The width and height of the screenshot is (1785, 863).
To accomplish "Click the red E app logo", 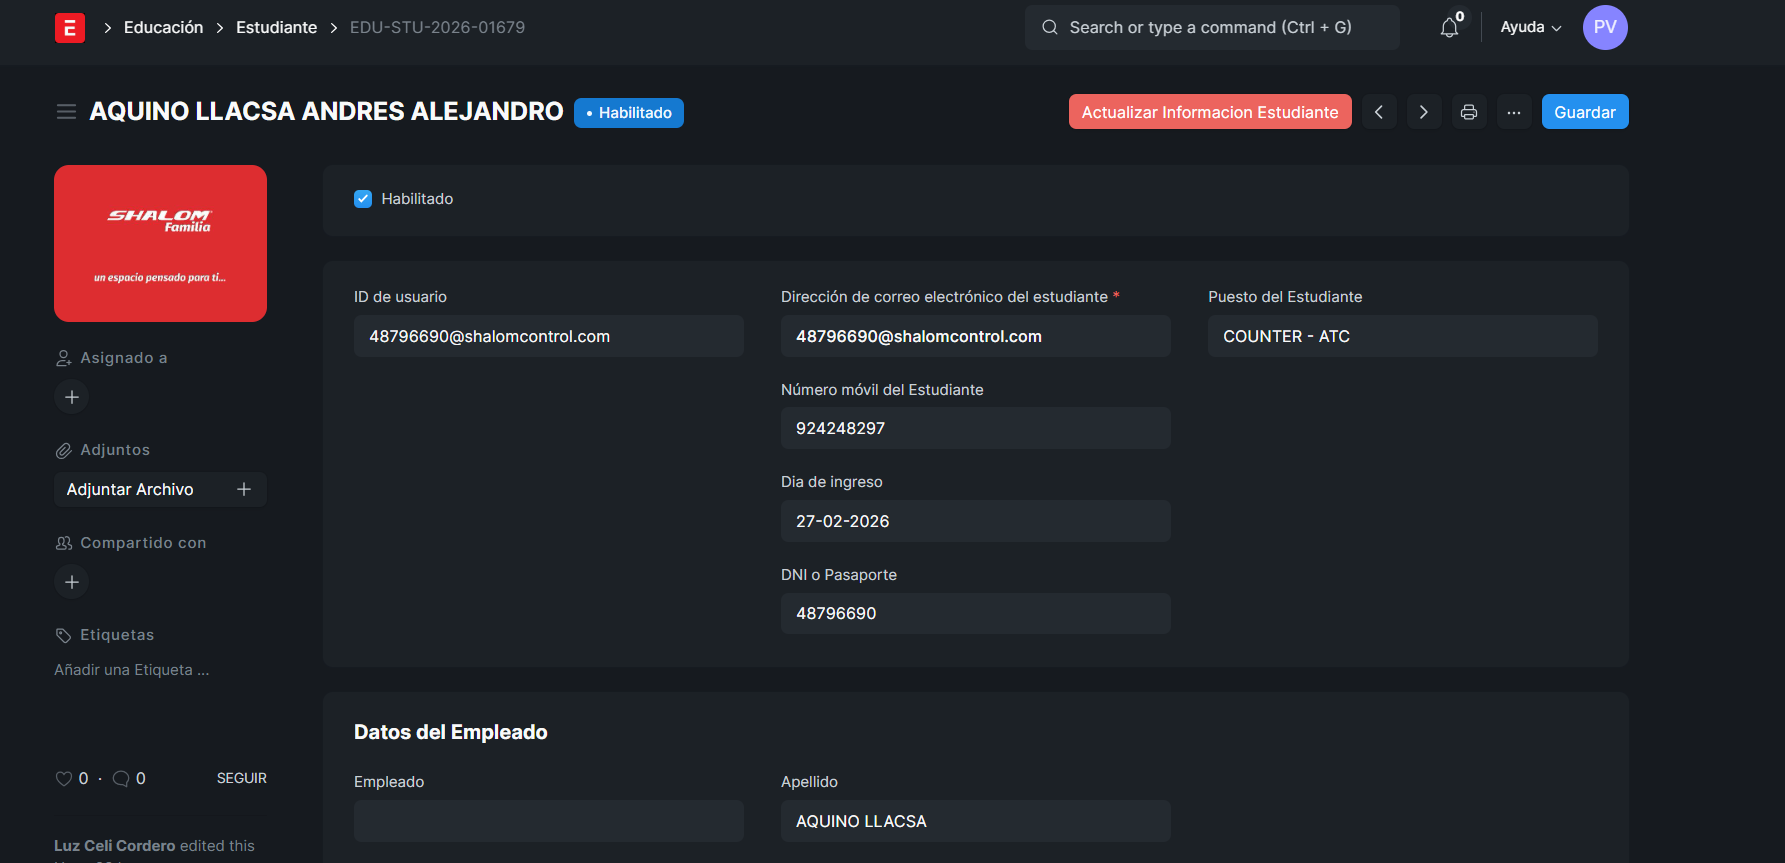I will pos(69,28).
